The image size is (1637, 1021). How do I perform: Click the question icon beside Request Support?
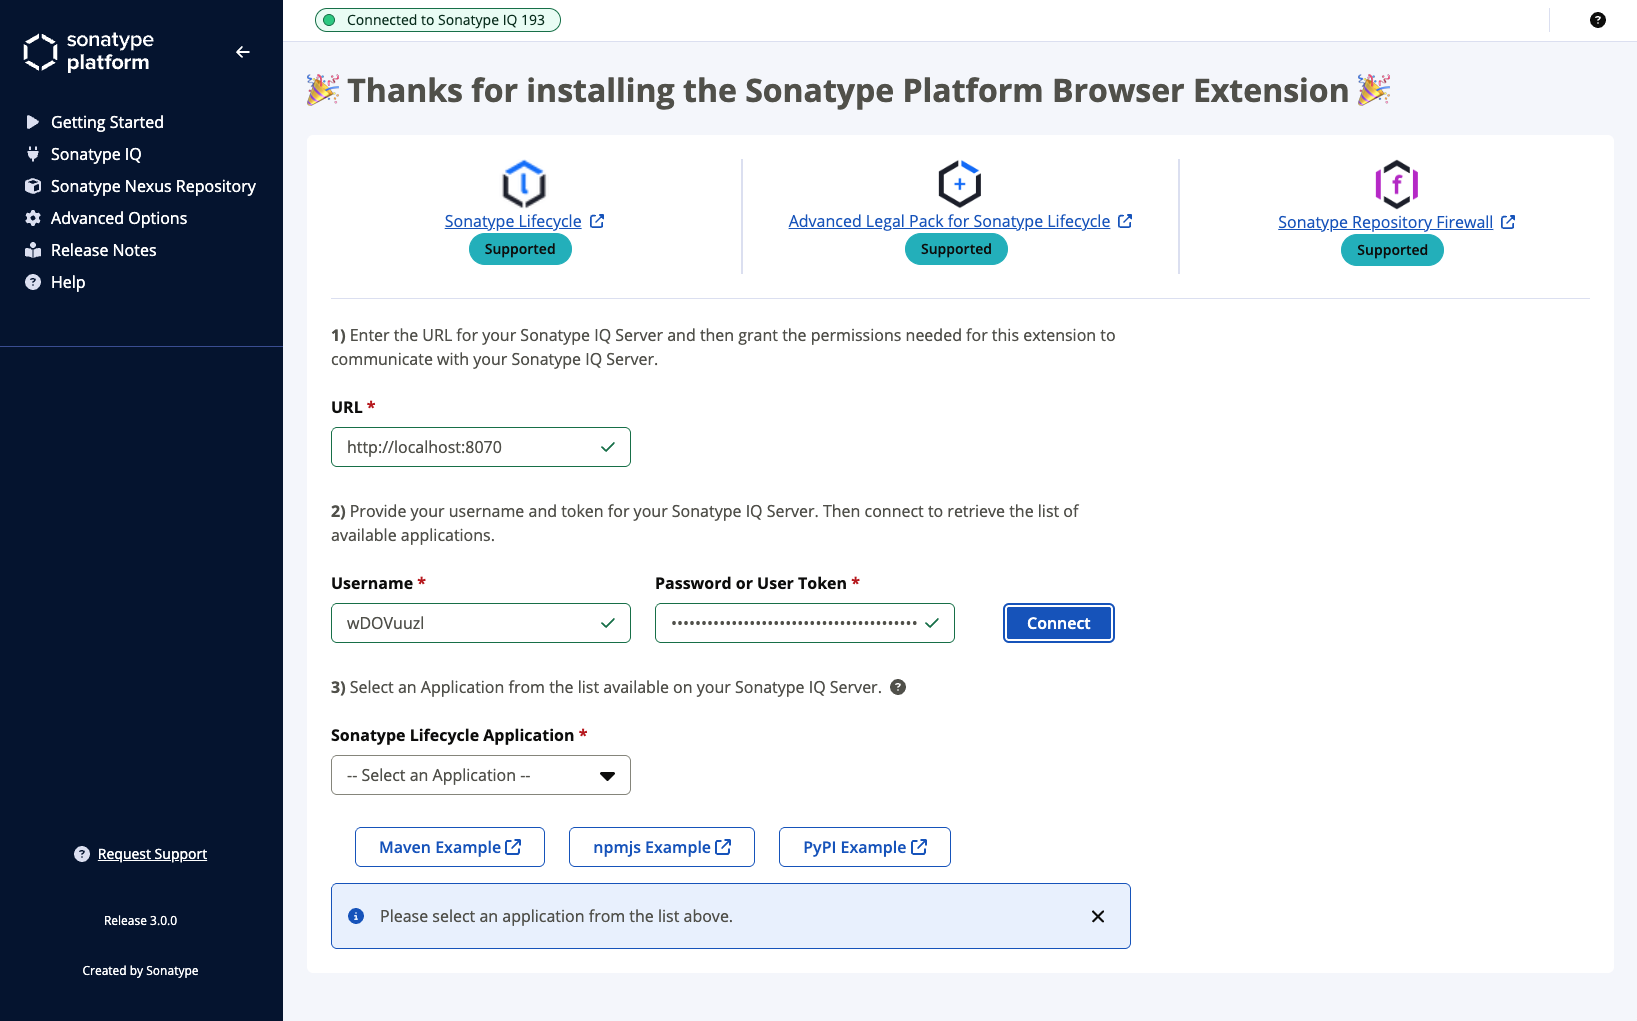(82, 854)
